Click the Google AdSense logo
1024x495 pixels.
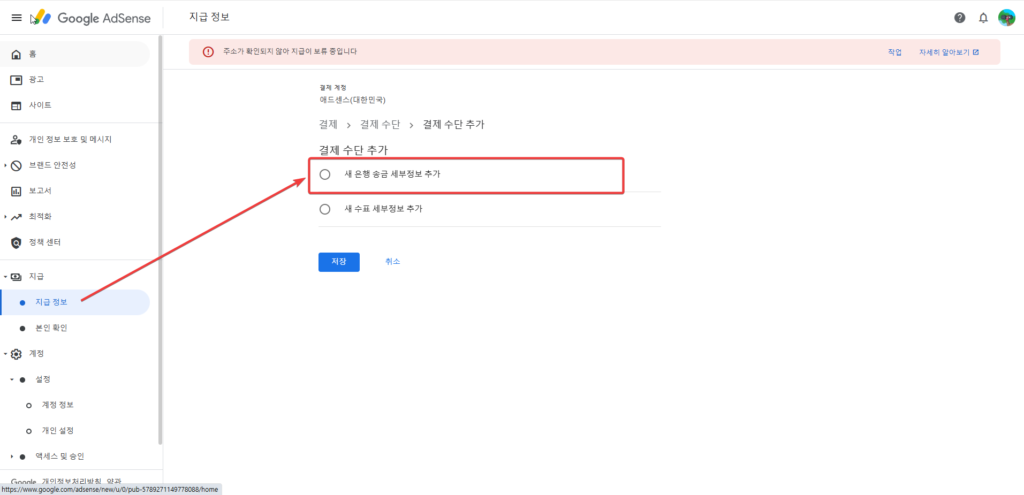pyautogui.click(x=91, y=18)
